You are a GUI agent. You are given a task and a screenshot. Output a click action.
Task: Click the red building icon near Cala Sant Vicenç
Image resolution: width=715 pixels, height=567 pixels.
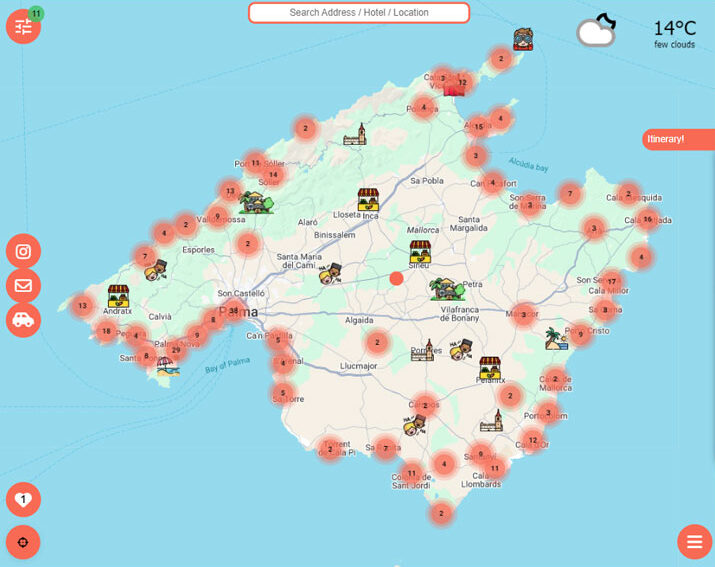coord(454,89)
